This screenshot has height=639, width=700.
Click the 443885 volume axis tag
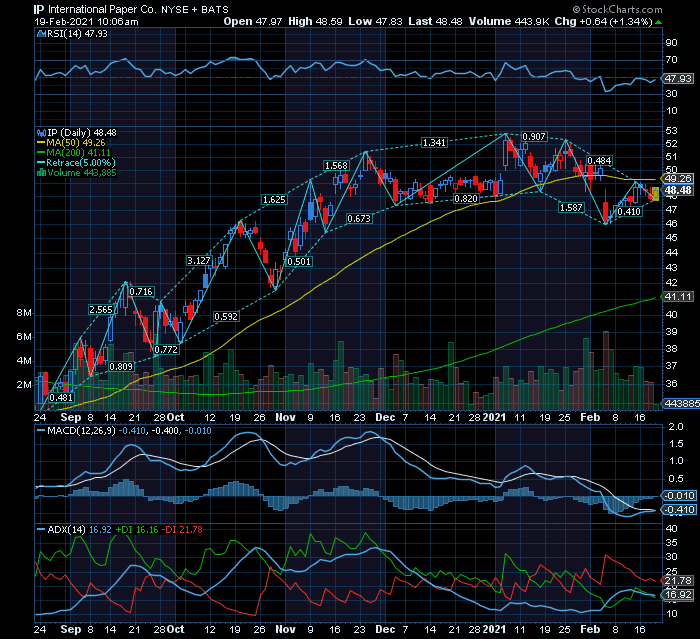[x=681, y=403]
